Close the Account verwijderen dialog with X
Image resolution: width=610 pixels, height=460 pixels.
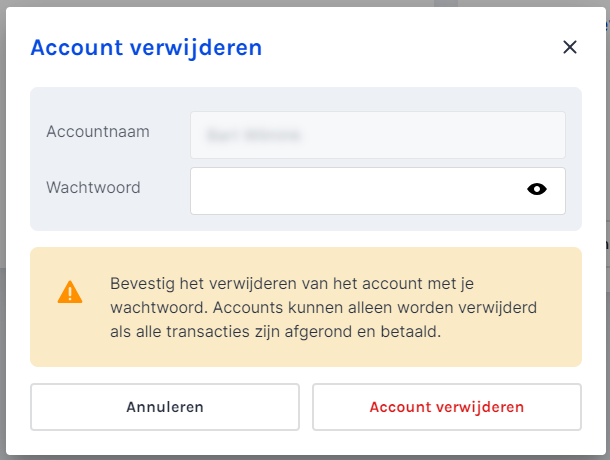tap(570, 47)
